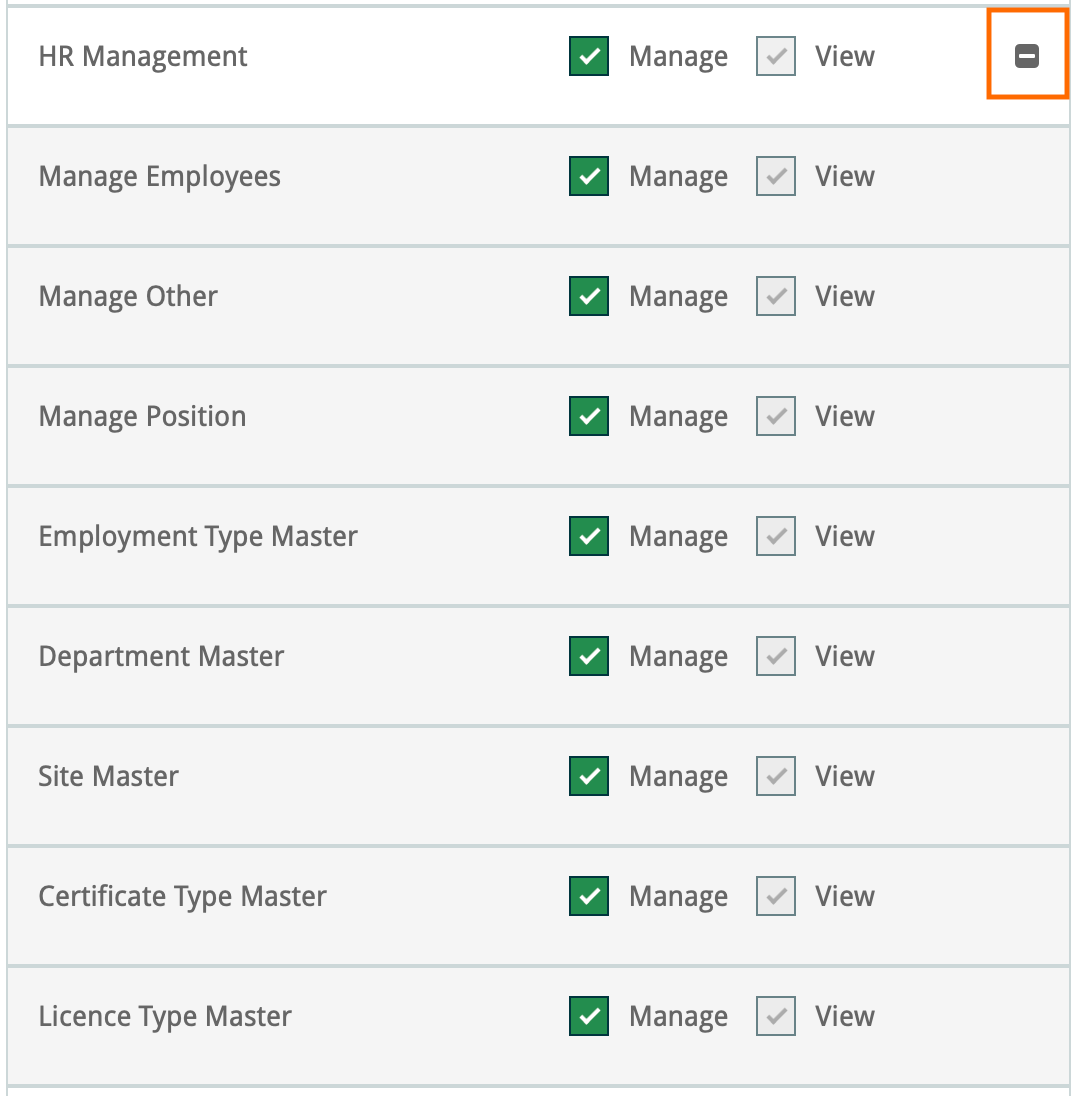This screenshot has width=1084, height=1096.
Task: Uncheck Manage for Manage Employees
Action: (589, 177)
